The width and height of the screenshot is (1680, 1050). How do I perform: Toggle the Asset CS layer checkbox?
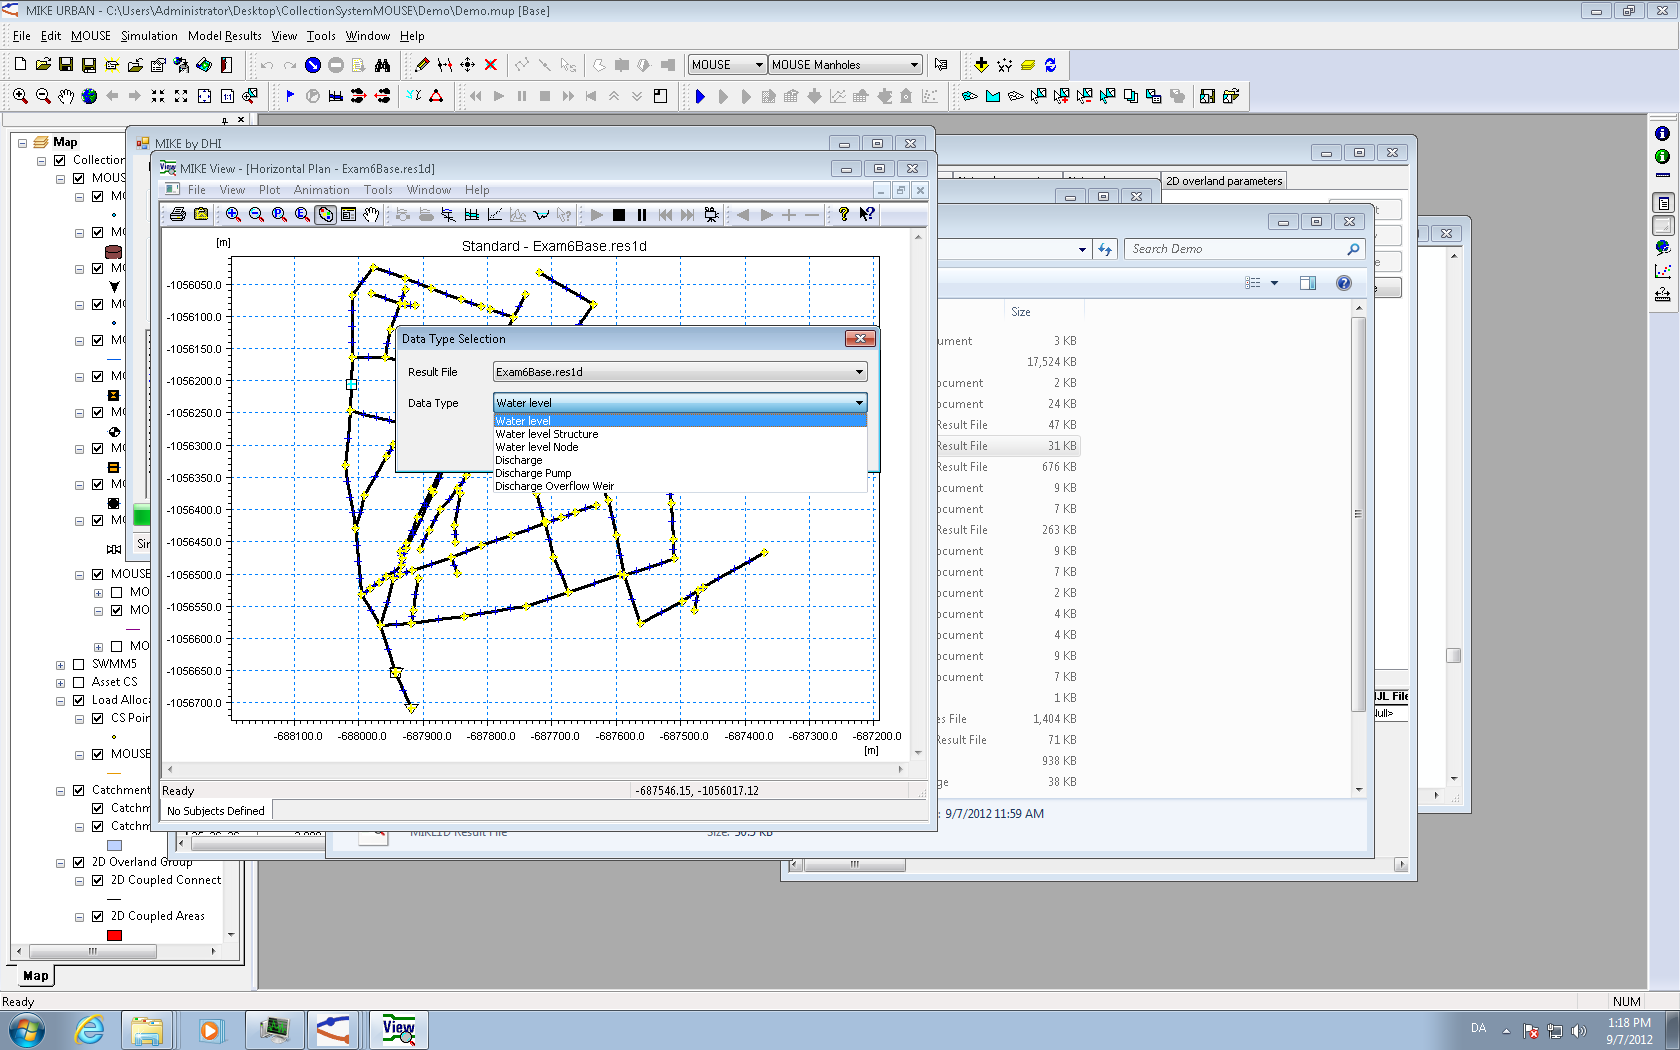pyautogui.click(x=79, y=682)
